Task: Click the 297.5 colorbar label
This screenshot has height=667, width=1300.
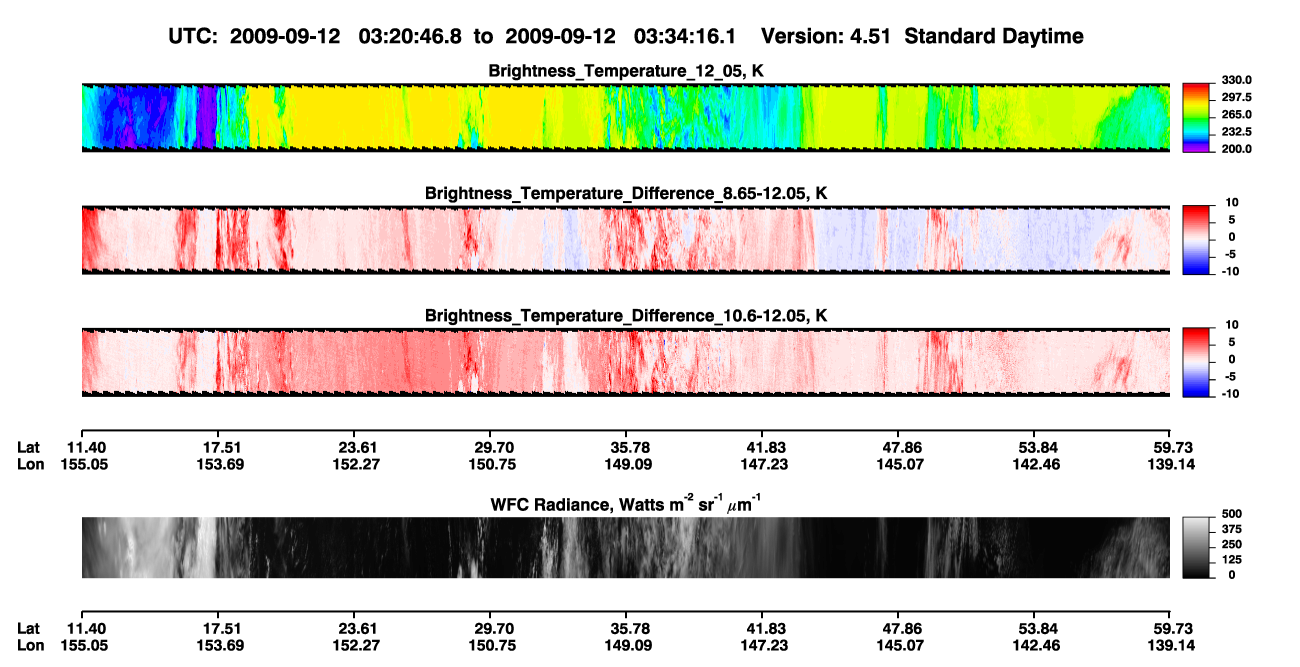Action: (1236, 97)
